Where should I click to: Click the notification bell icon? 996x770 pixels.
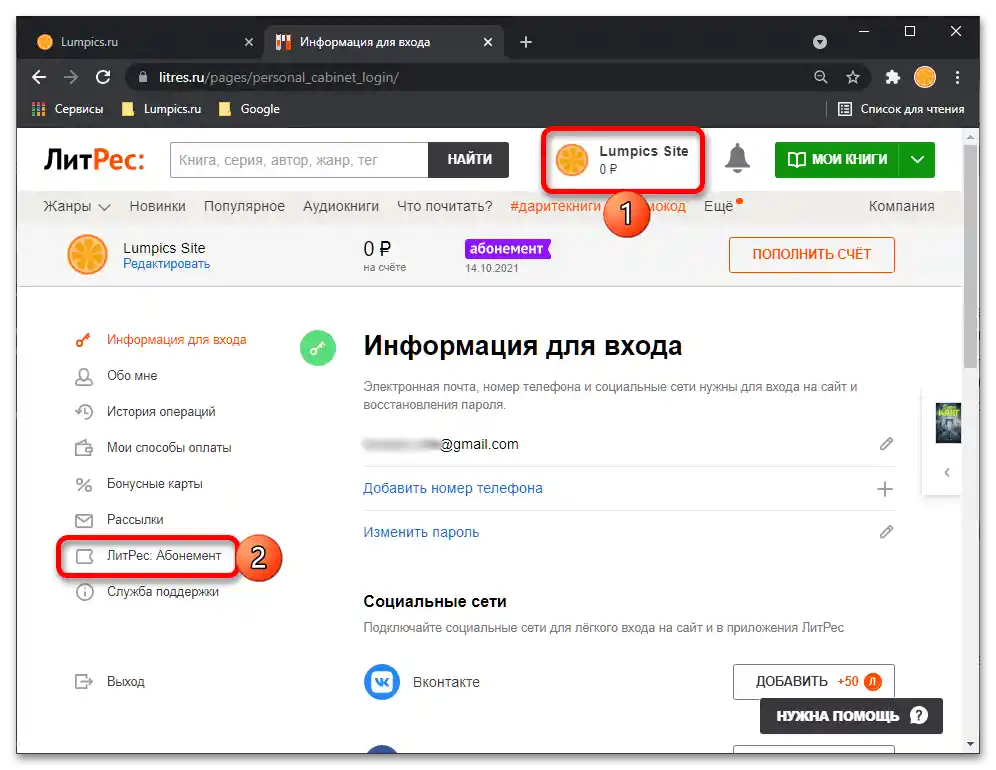point(737,158)
